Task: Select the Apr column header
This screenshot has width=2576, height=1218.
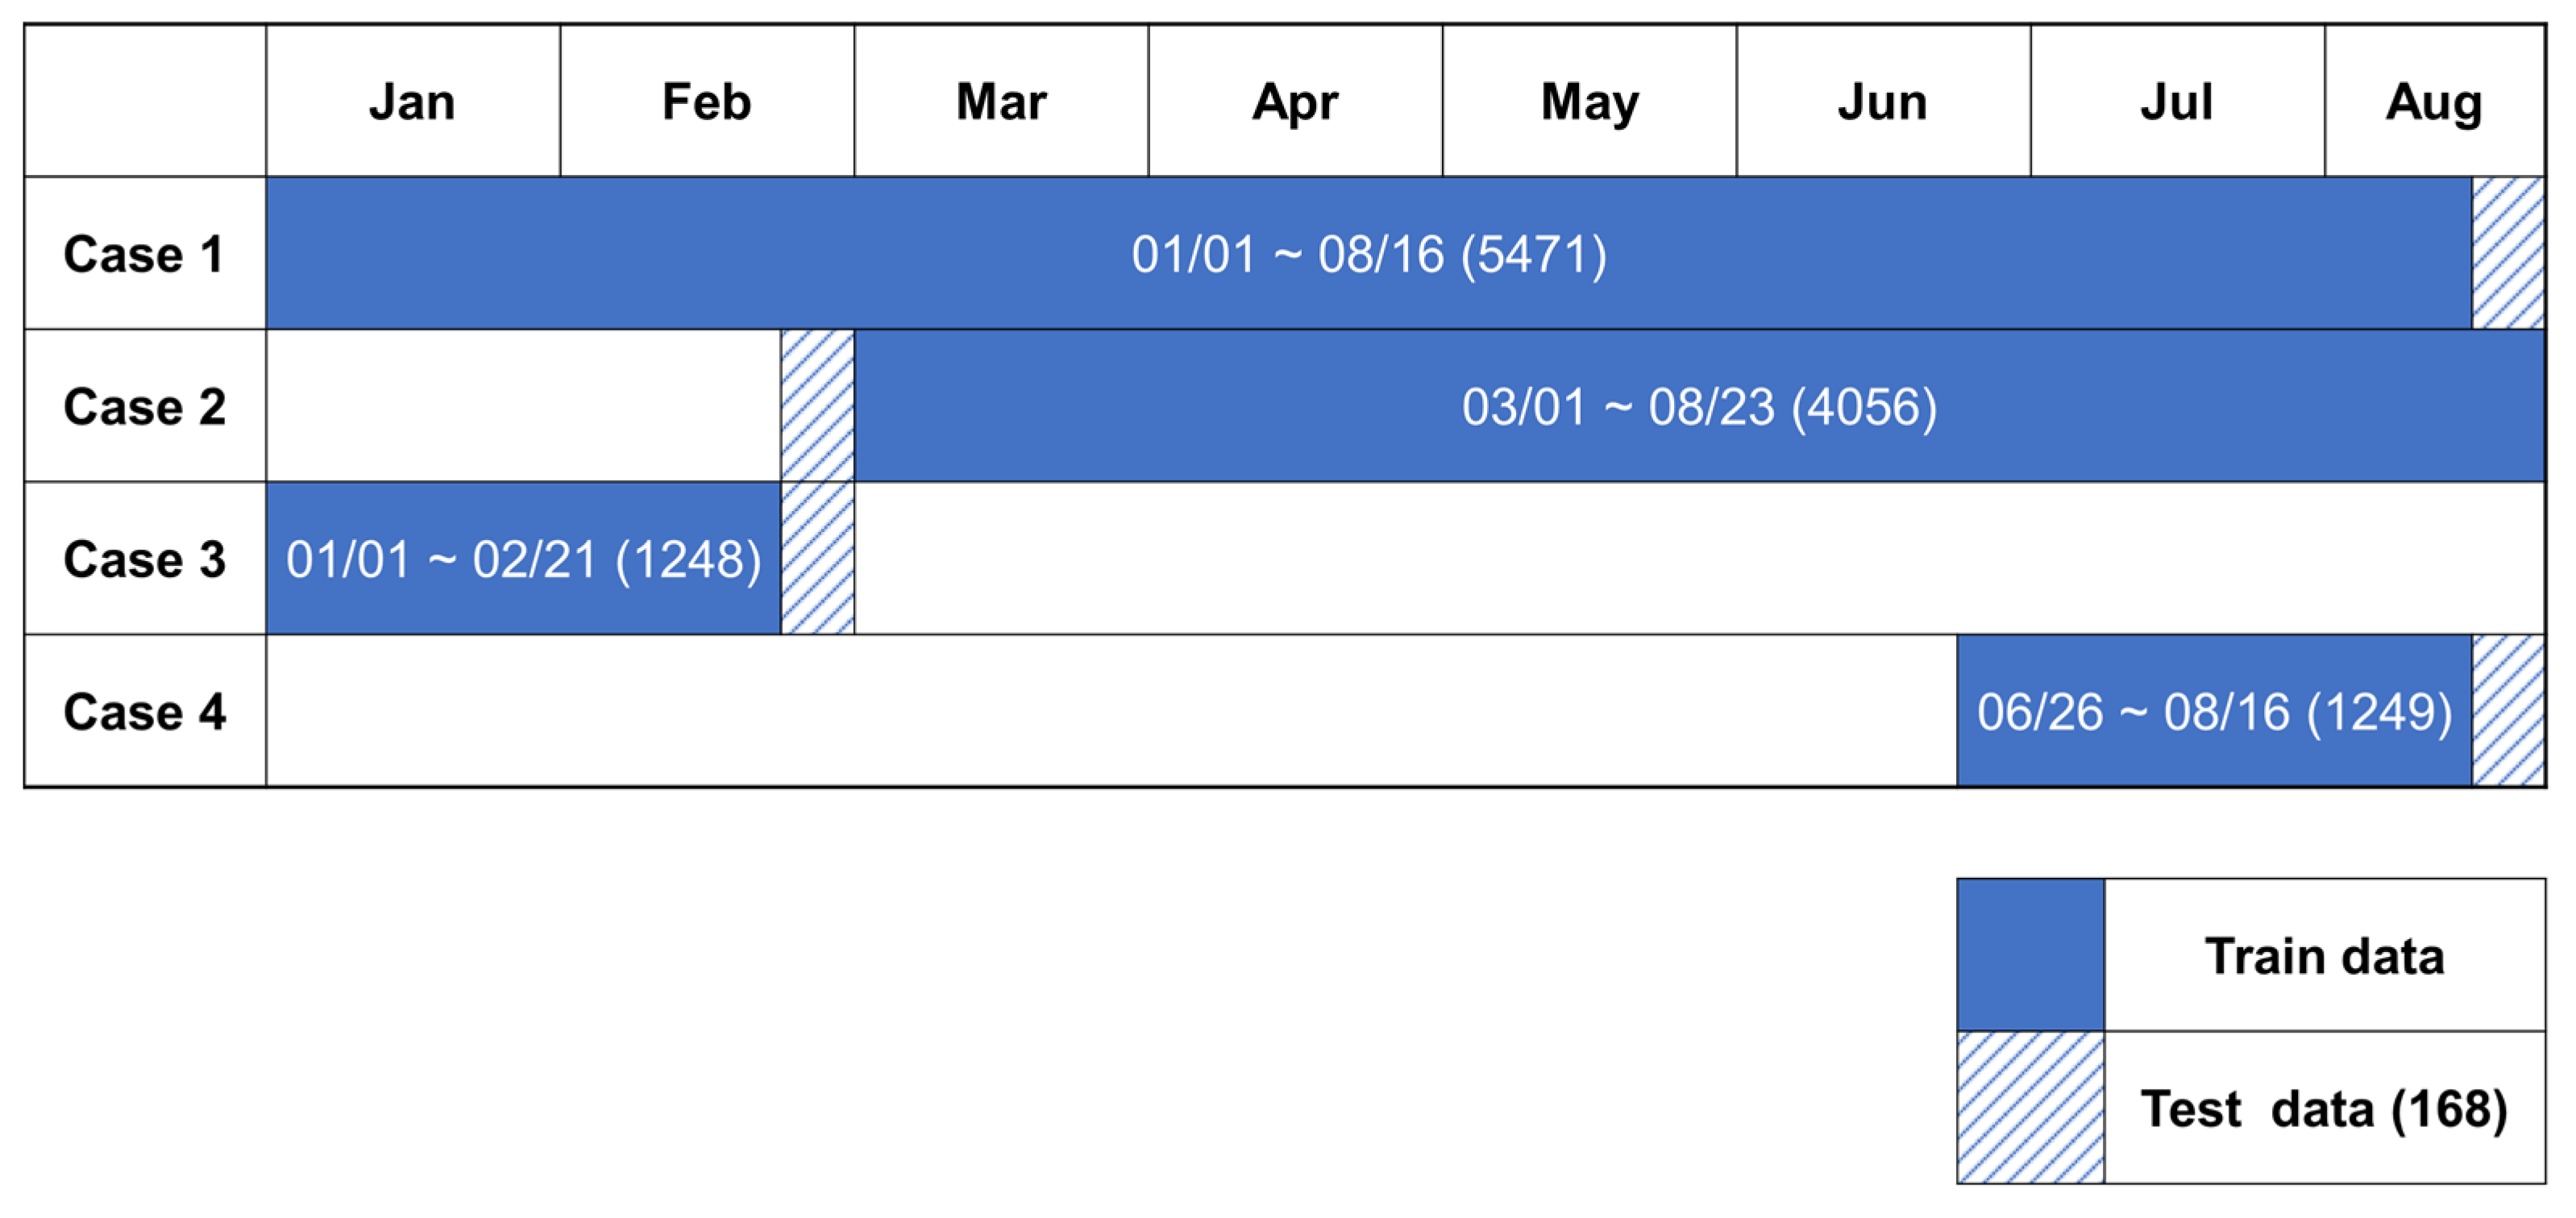Action: [1295, 101]
